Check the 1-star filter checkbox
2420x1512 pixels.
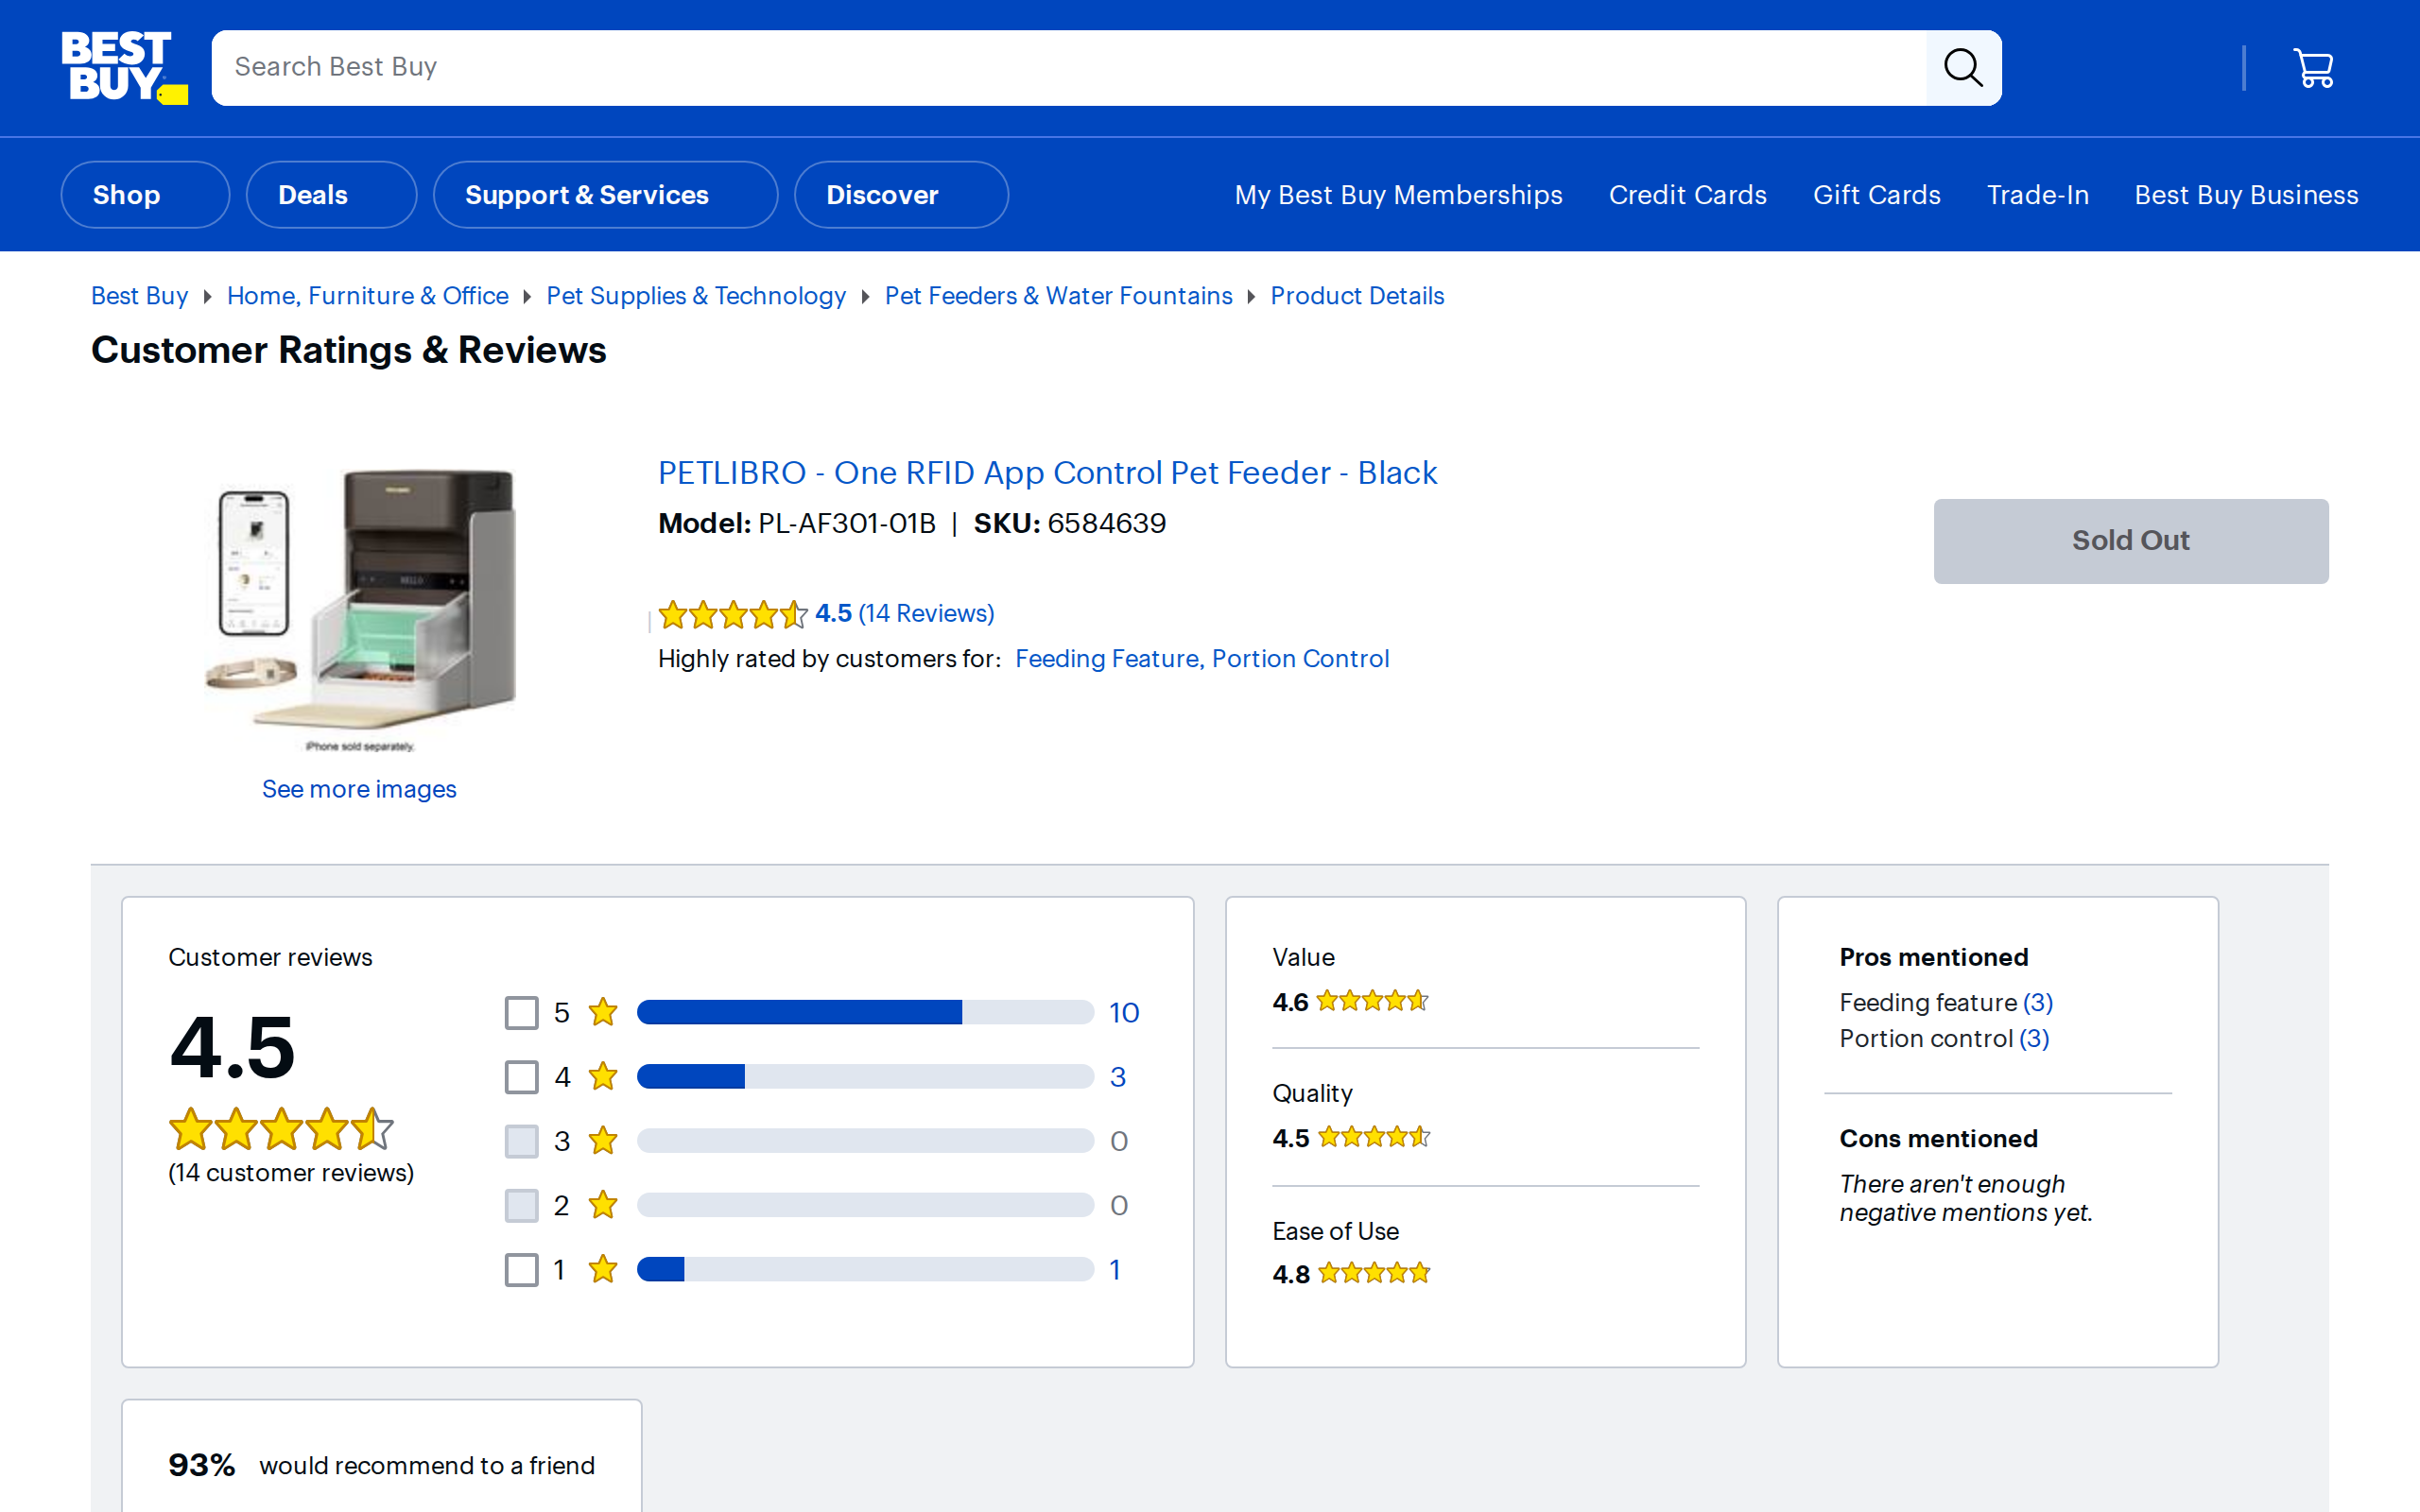pyautogui.click(x=522, y=1269)
